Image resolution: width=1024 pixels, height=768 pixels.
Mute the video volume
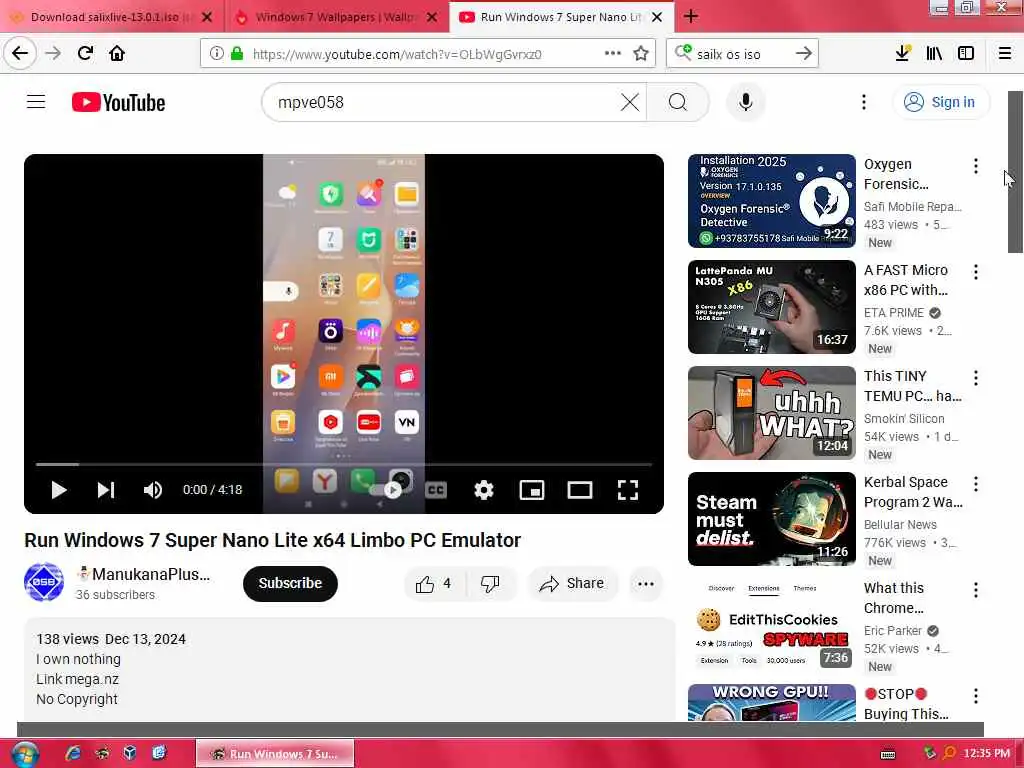(153, 490)
